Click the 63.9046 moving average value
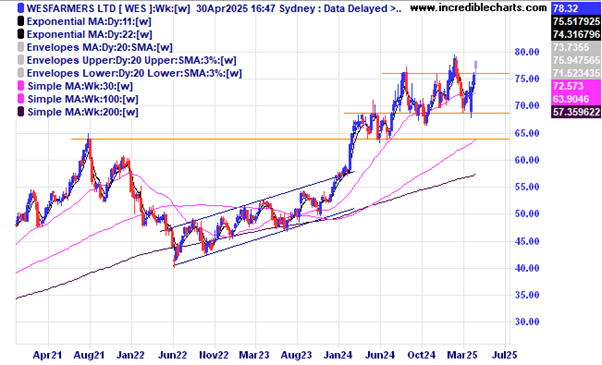 pos(576,99)
